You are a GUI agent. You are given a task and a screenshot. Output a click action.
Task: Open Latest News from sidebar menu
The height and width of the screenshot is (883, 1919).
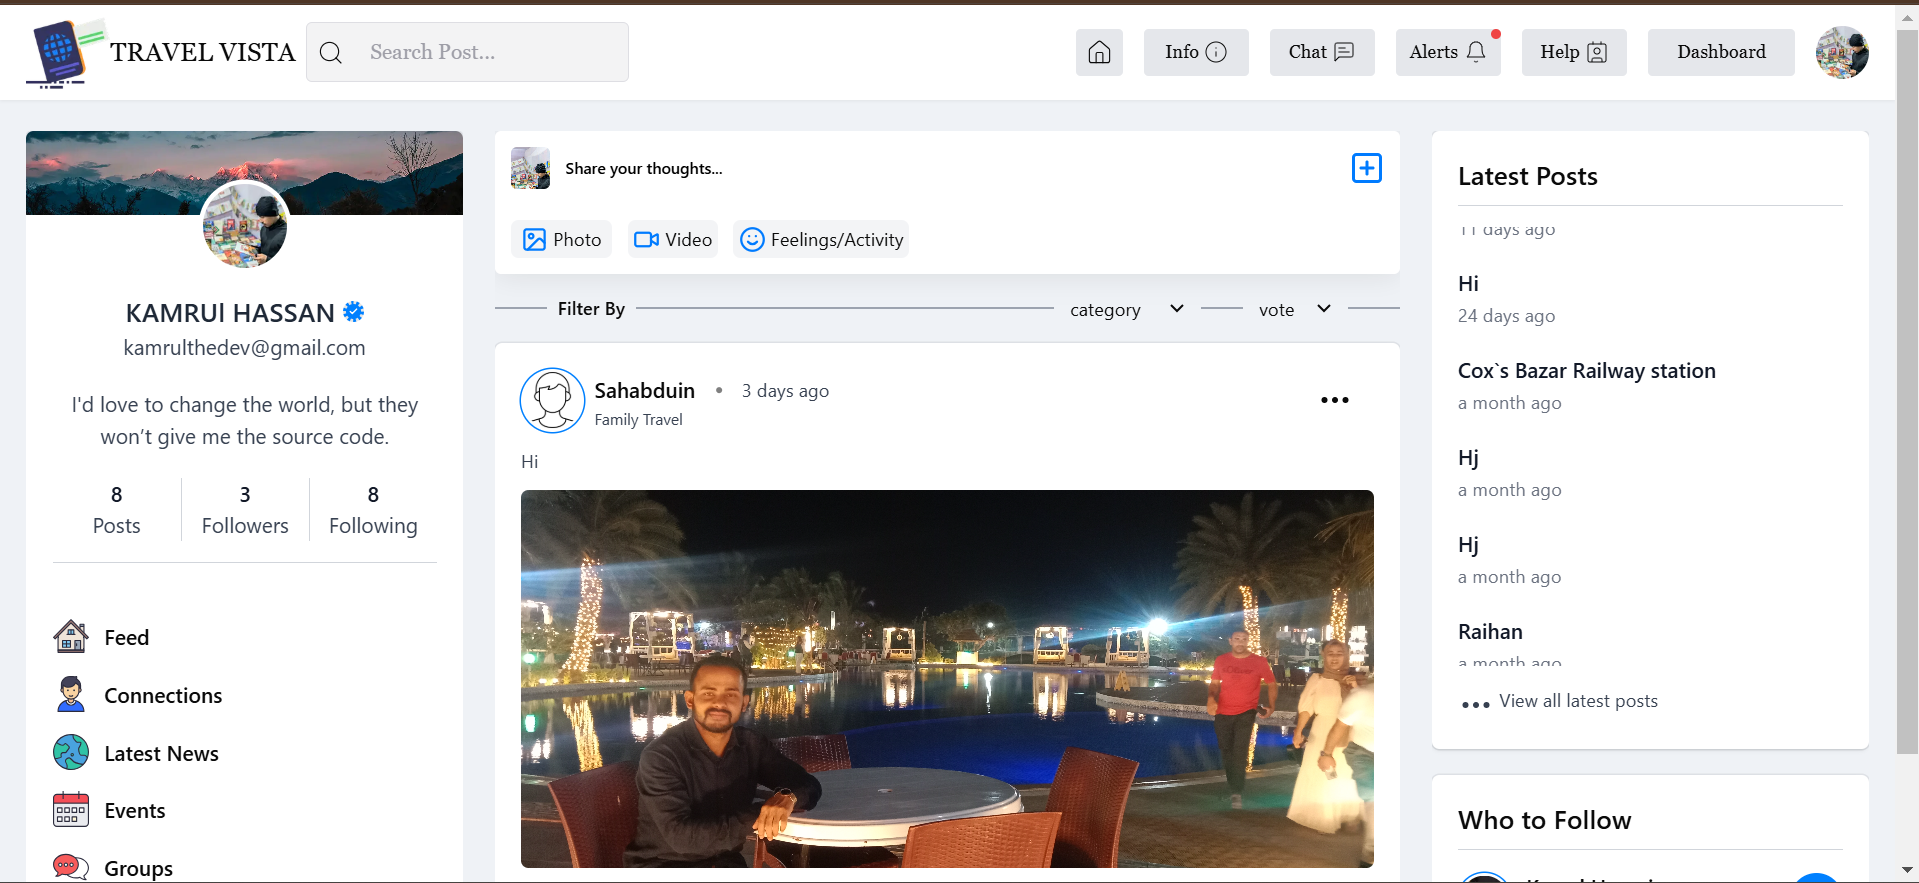click(x=161, y=753)
